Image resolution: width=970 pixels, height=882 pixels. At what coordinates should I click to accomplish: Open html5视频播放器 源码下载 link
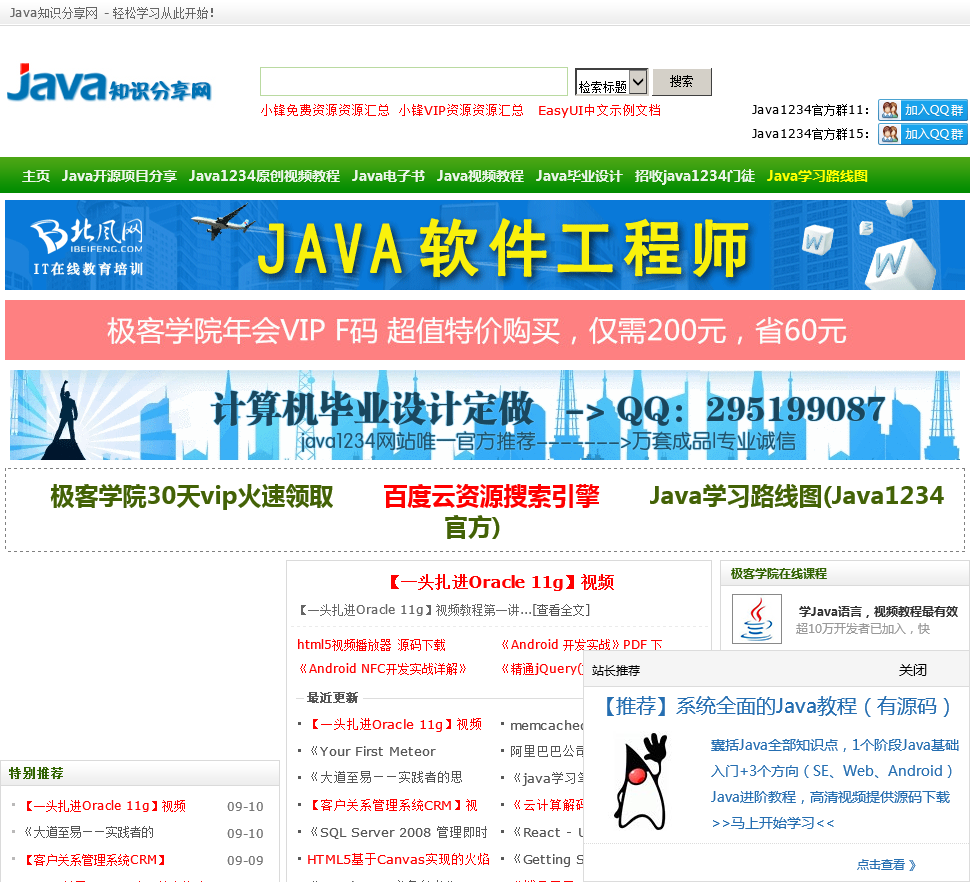pos(371,645)
